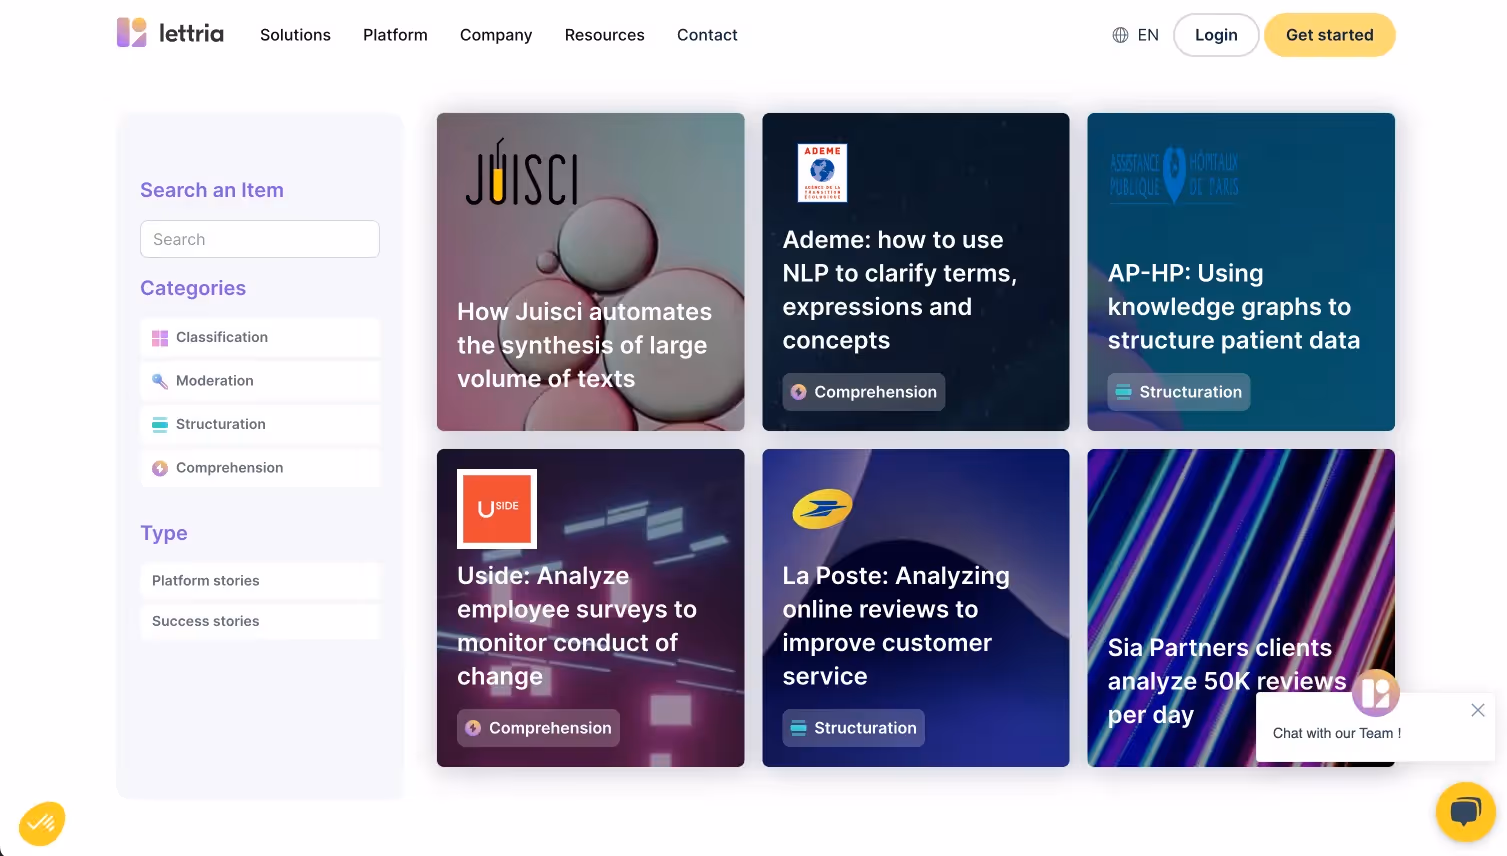Click the Assistance Publique Hôpitaux de Paris logo

click(1174, 175)
